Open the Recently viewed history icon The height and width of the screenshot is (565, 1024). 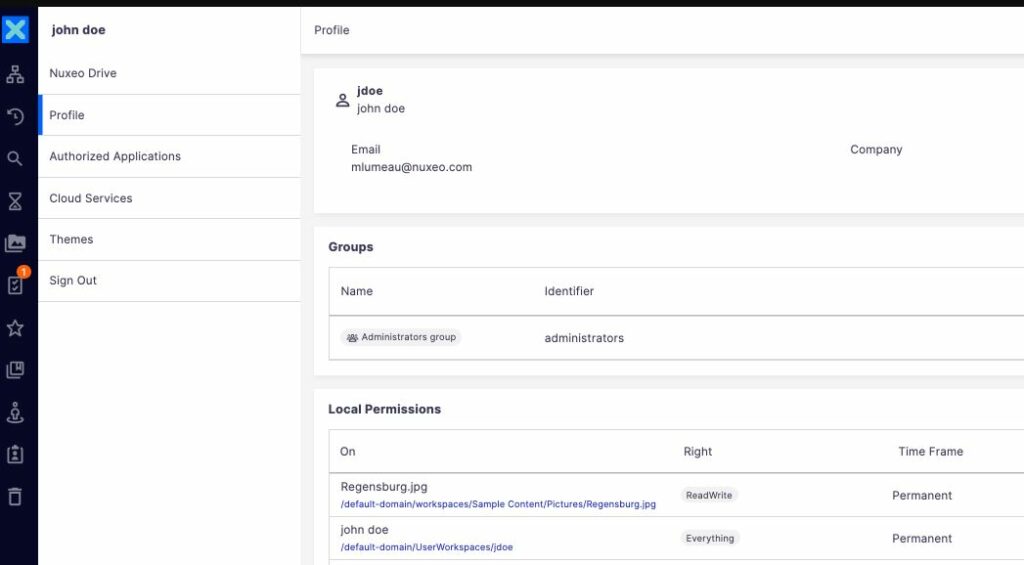pyautogui.click(x=15, y=116)
